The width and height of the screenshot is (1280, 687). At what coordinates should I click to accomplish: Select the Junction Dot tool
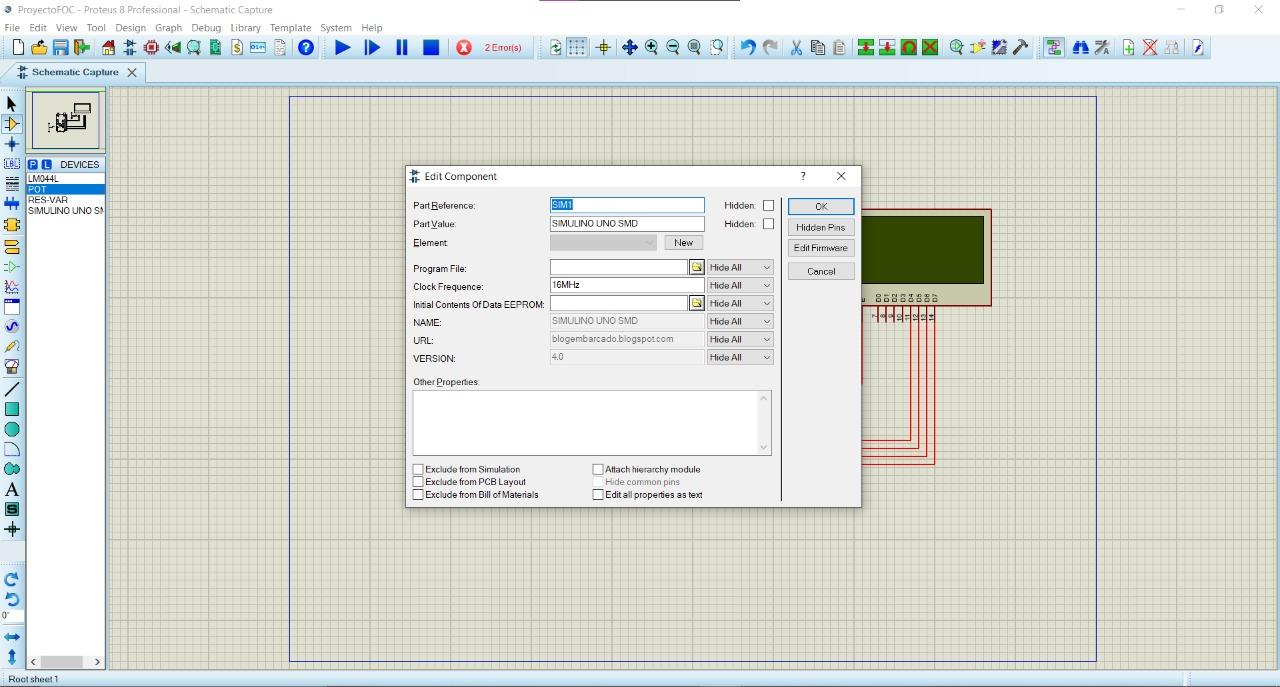pos(12,144)
